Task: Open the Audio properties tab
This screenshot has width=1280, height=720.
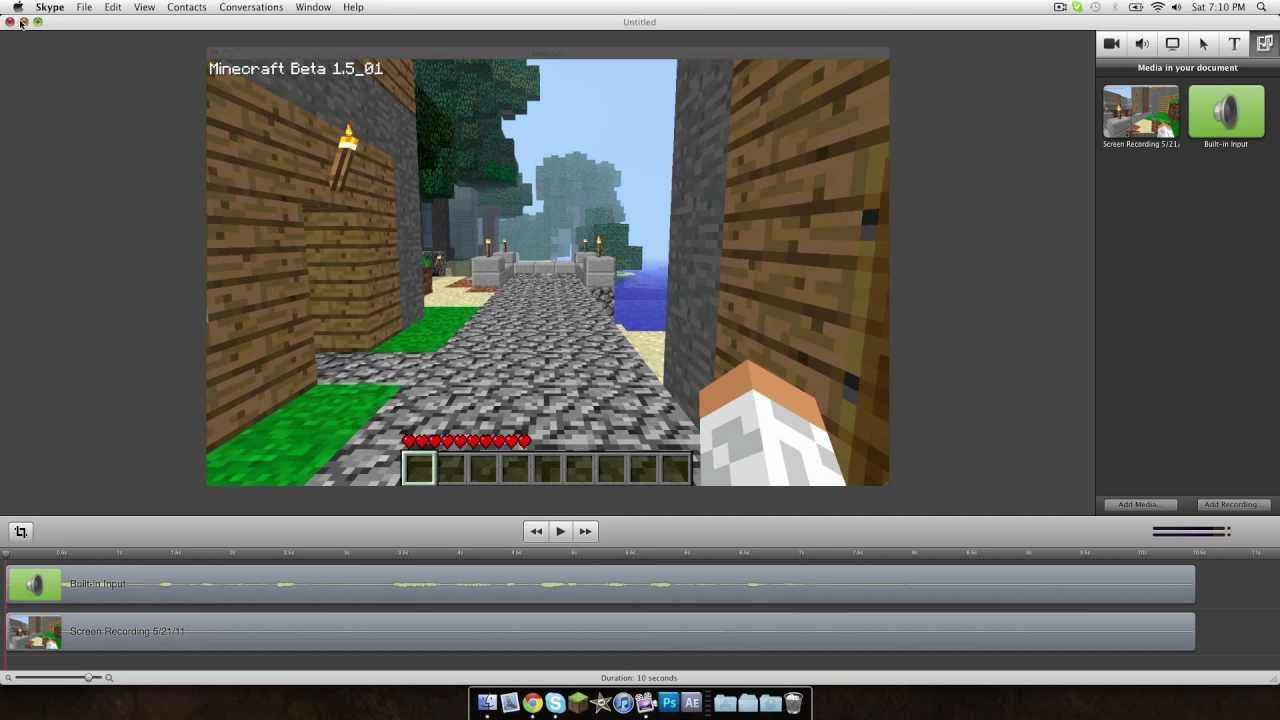Action: [x=1142, y=44]
